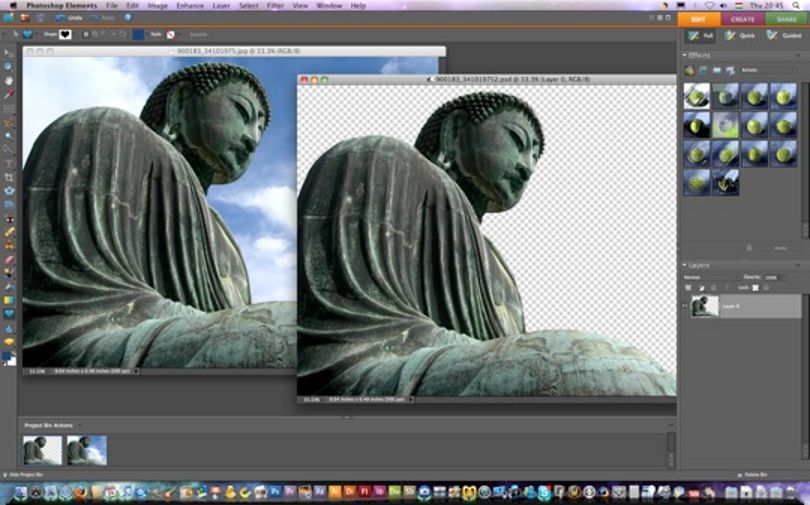Select the Hand tool
810x505 pixels.
tap(9, 81)
